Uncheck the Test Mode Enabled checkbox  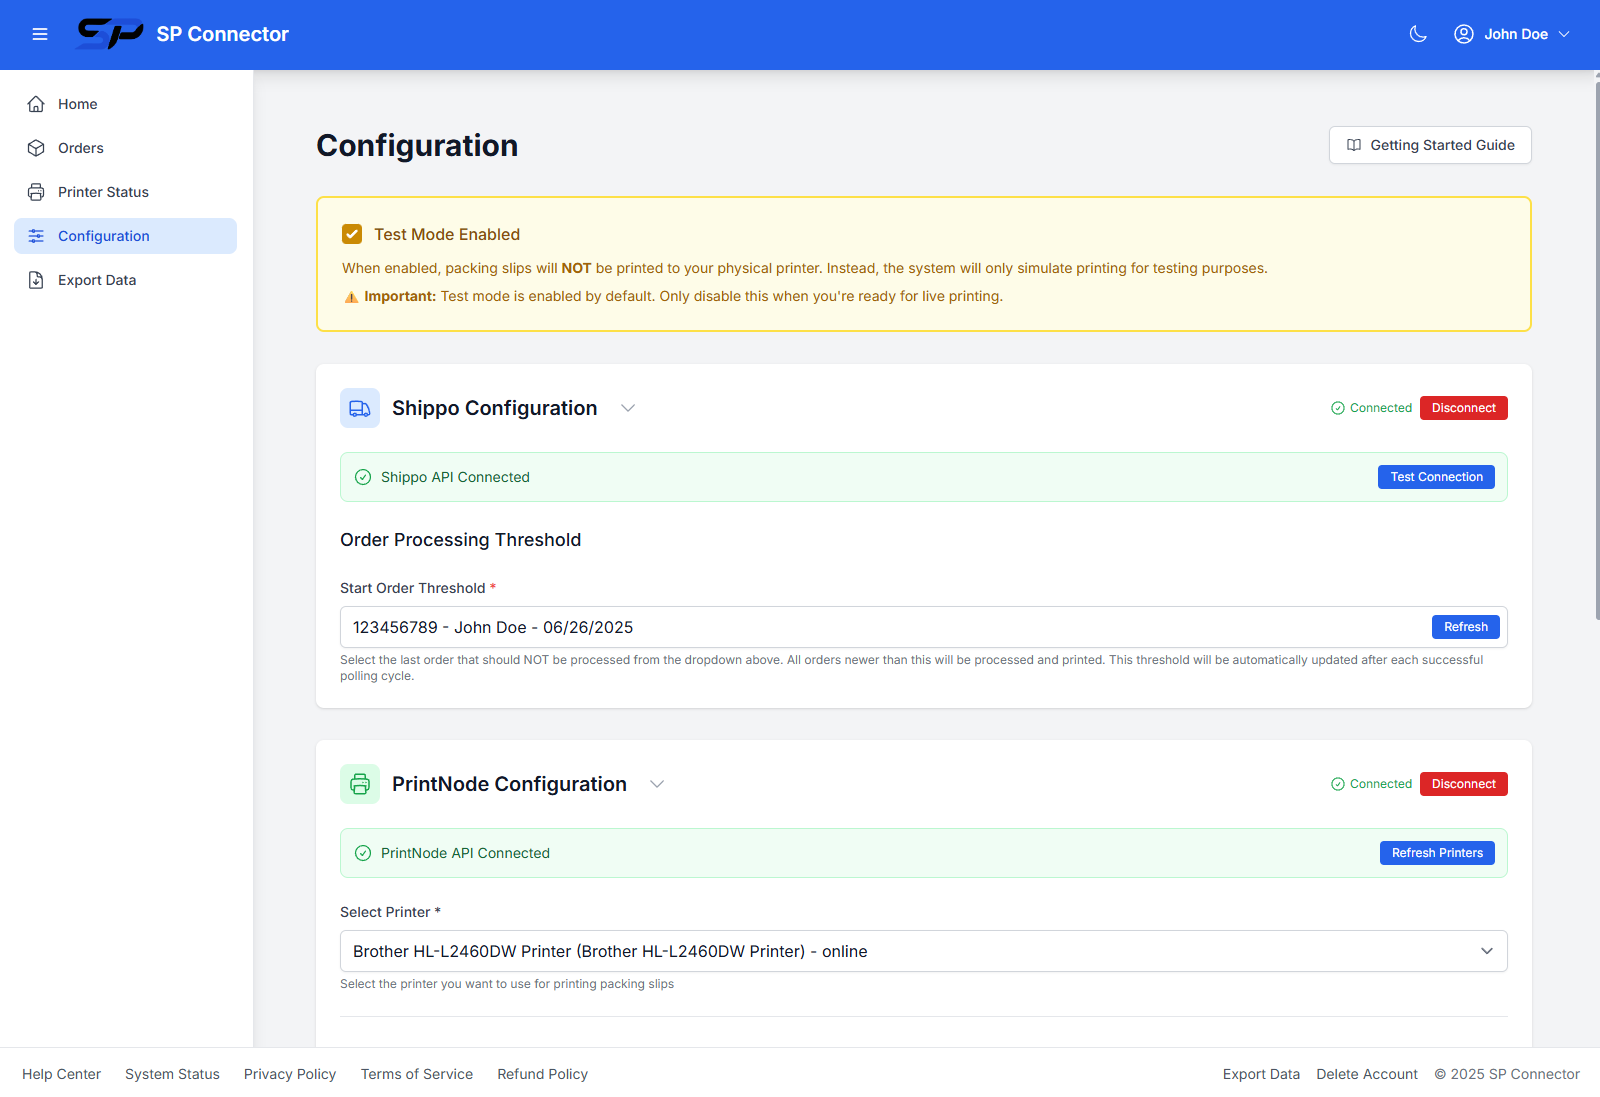tap(352, 233)
